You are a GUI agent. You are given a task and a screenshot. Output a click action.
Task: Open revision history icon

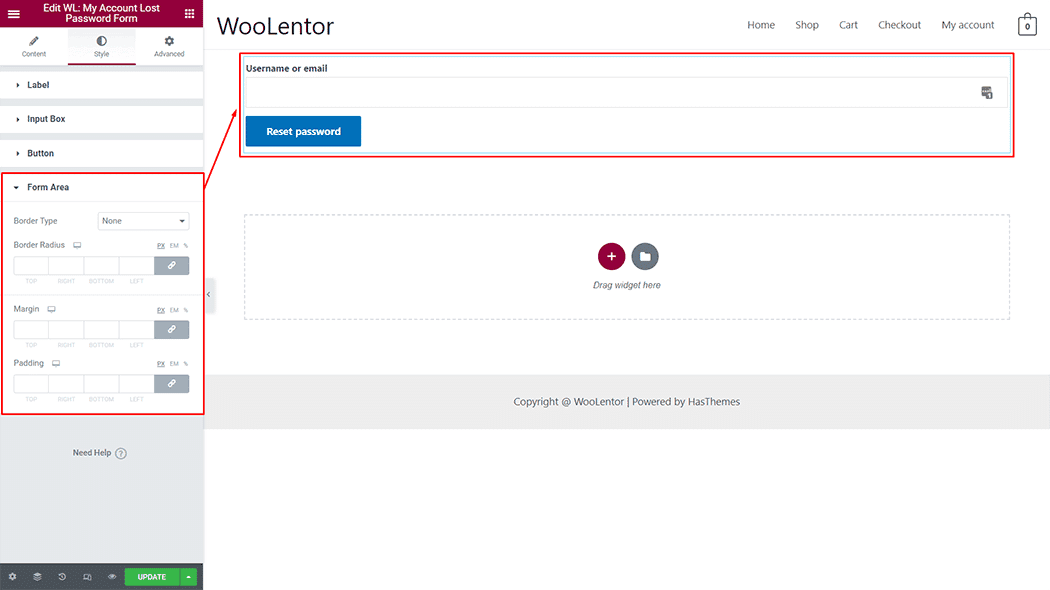click(x=62, y=577)
